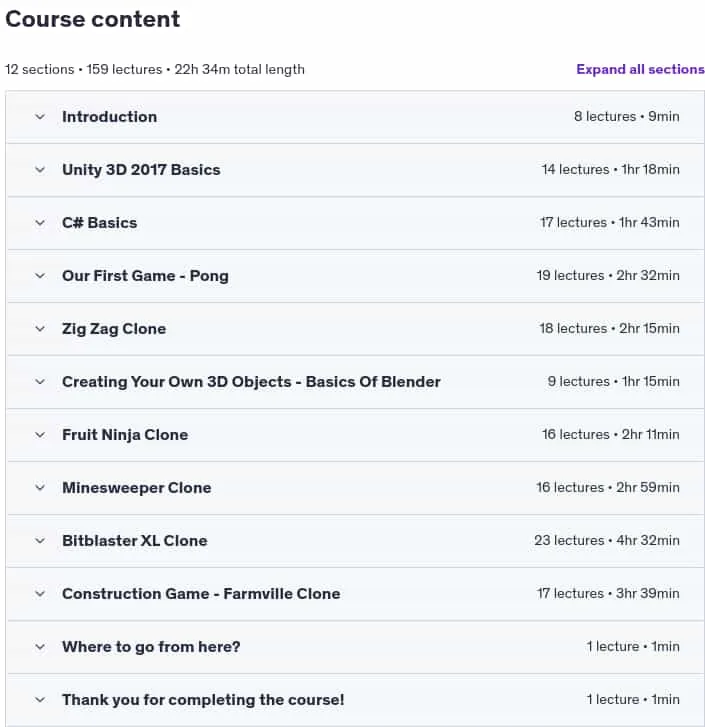705x727 pixels.
Task: Expand all sections link
Action: (x=640, y=69)
